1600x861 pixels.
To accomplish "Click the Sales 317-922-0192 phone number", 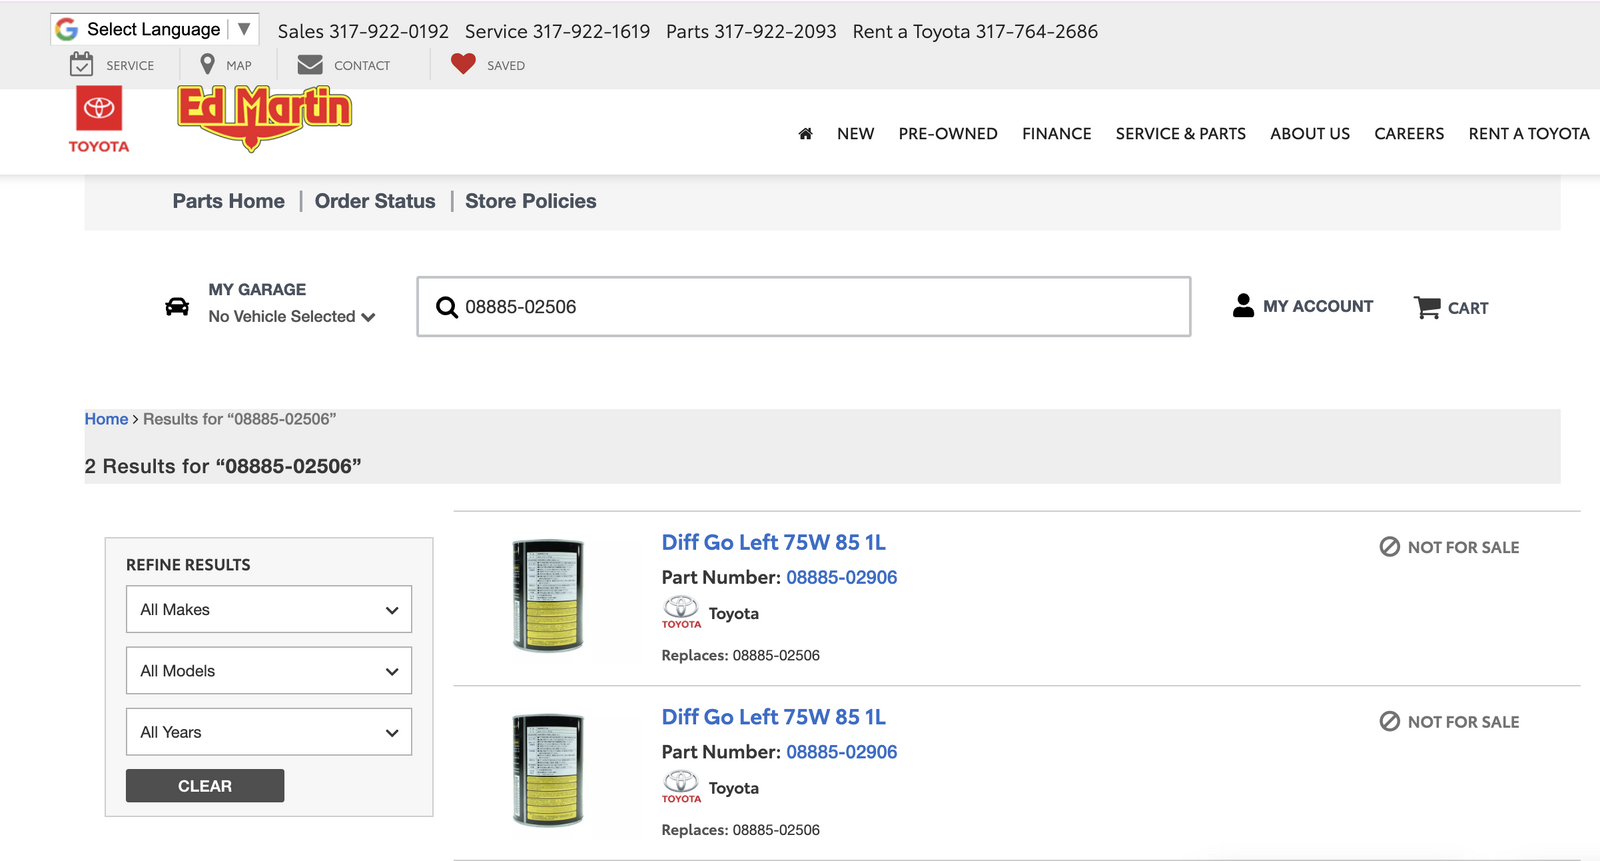I will pos(363,31).
